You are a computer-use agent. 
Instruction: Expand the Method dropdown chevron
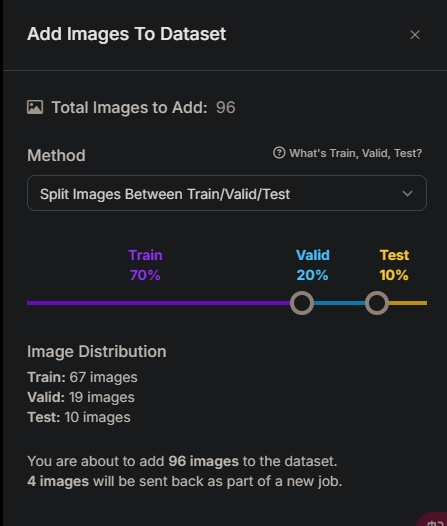(x=407, y=193)
